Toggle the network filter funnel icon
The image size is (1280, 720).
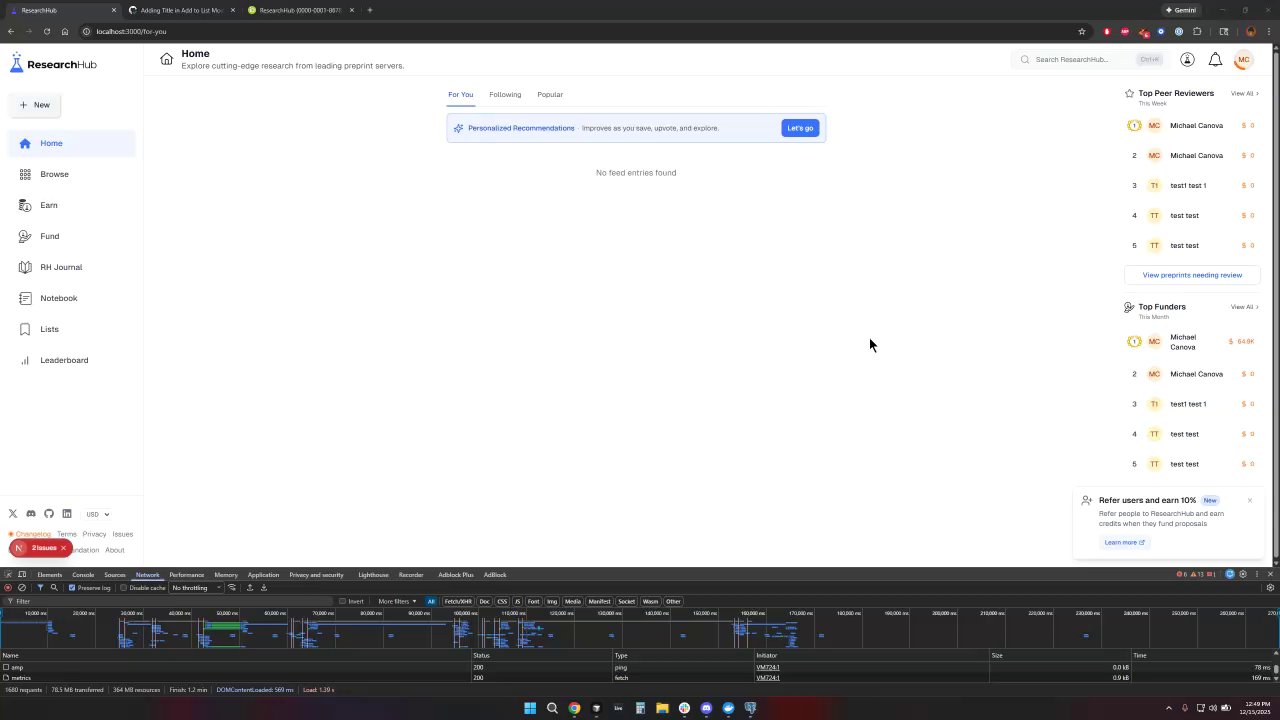(40, 588)
